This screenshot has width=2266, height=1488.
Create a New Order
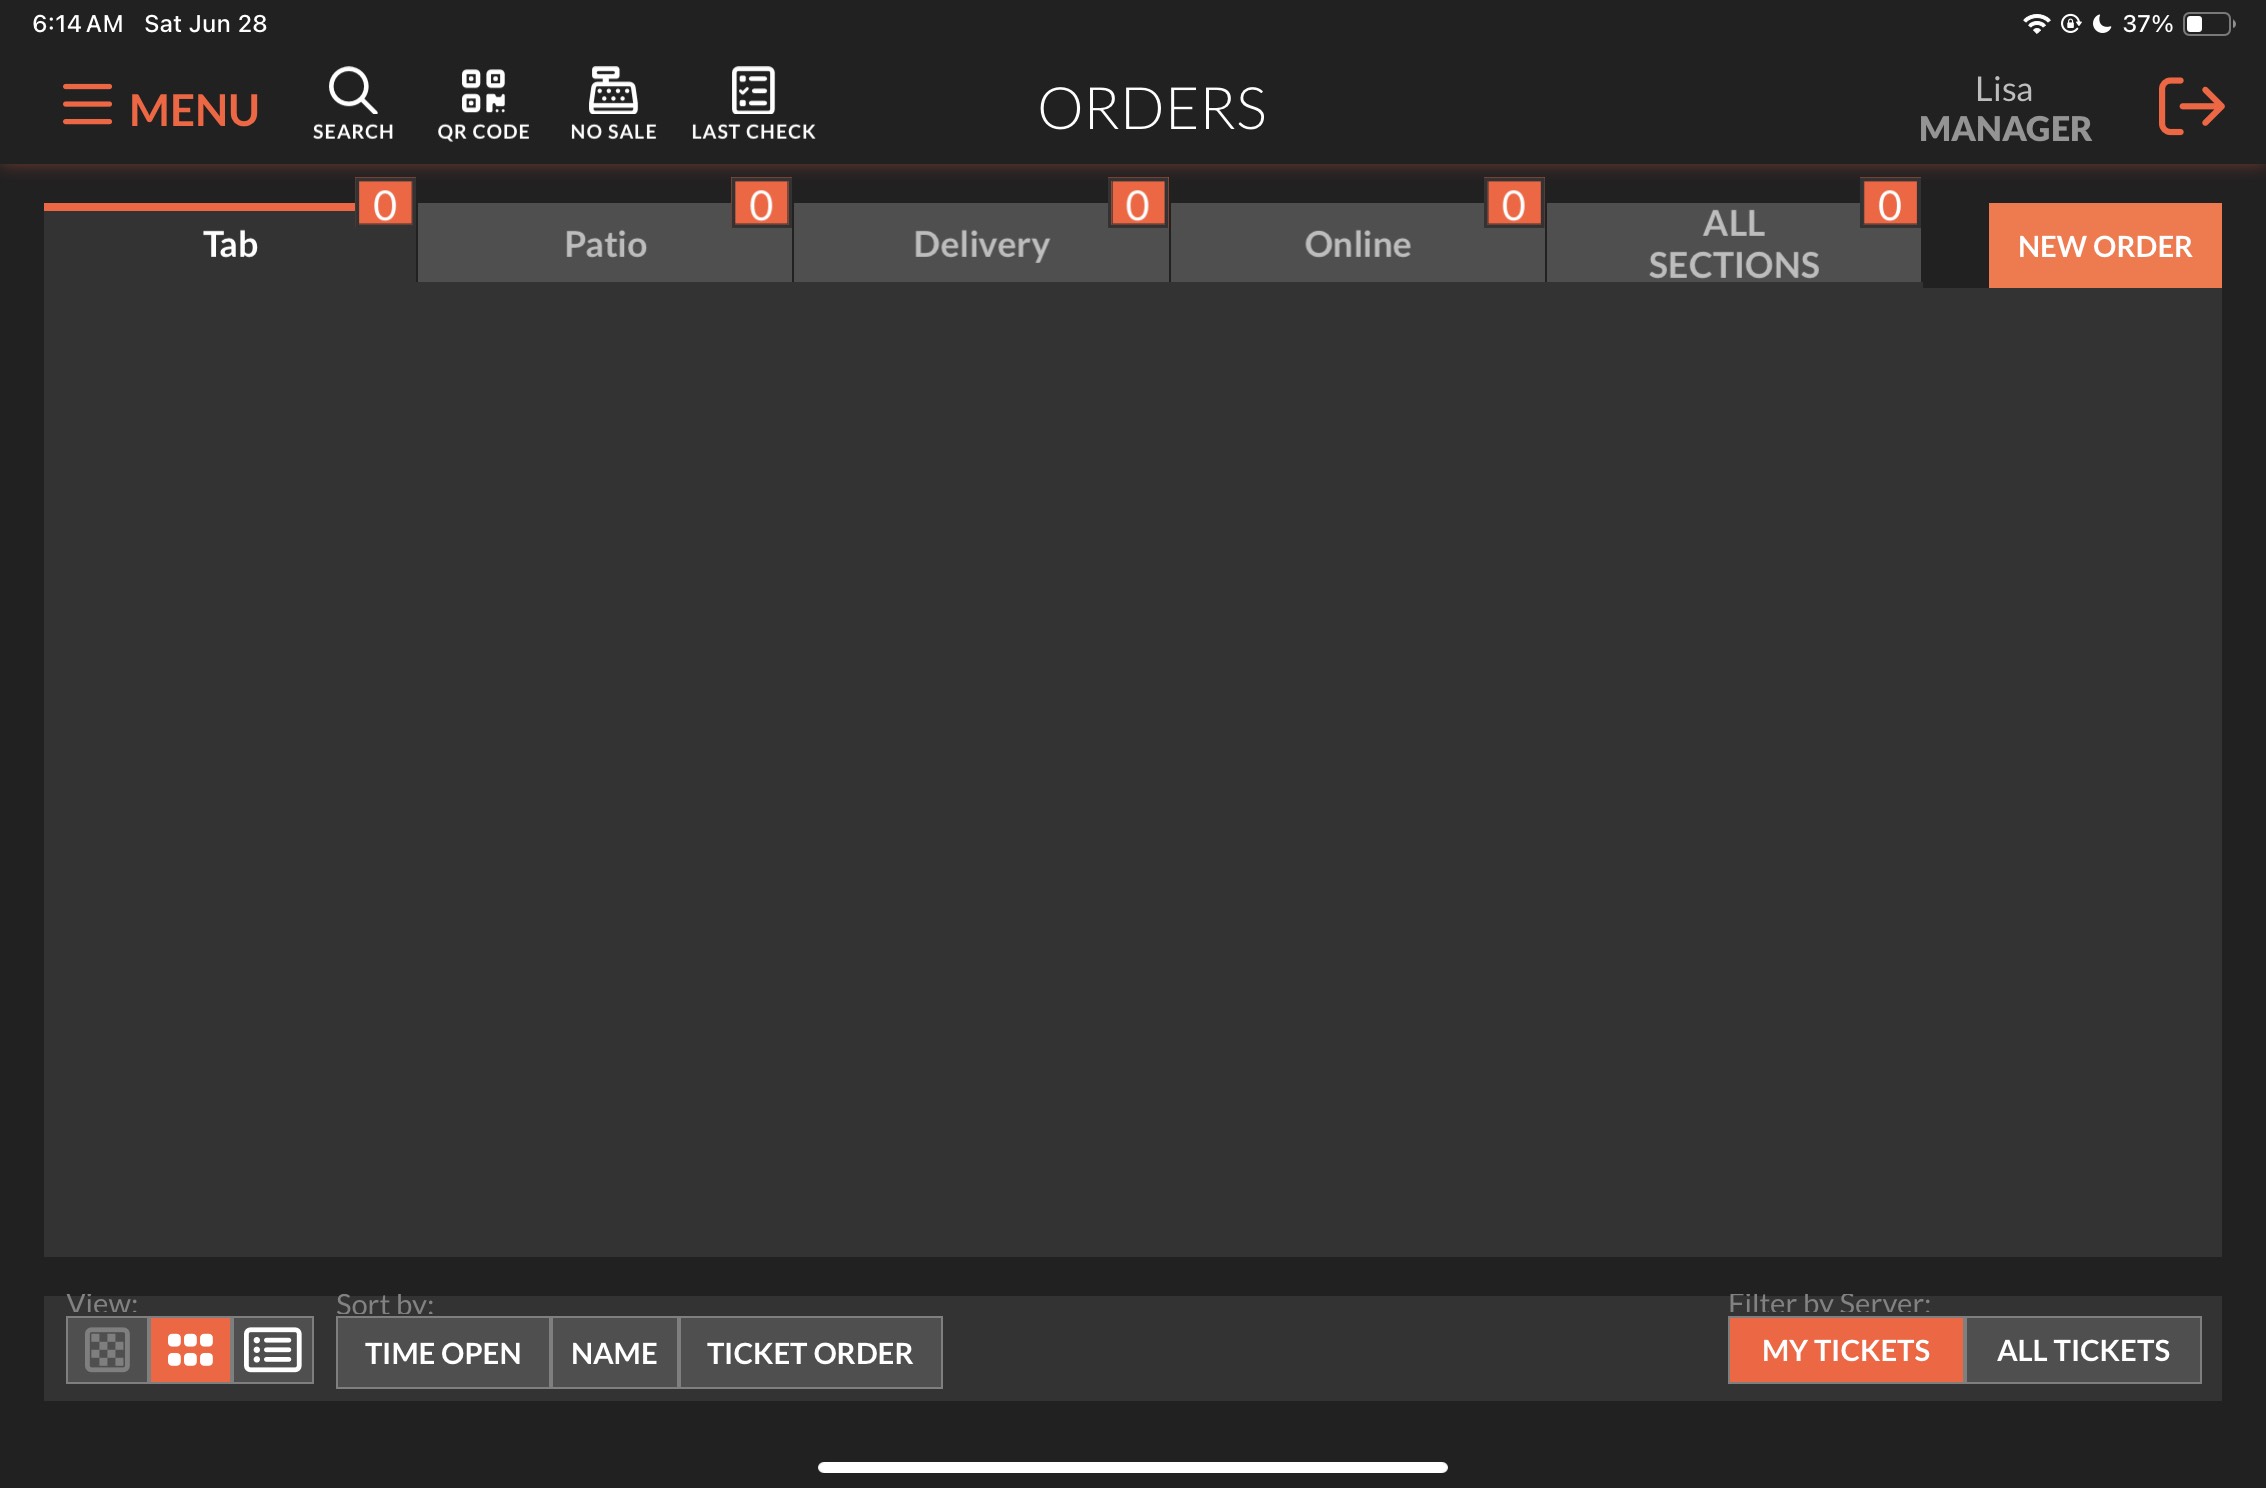tap(2104, 246)
